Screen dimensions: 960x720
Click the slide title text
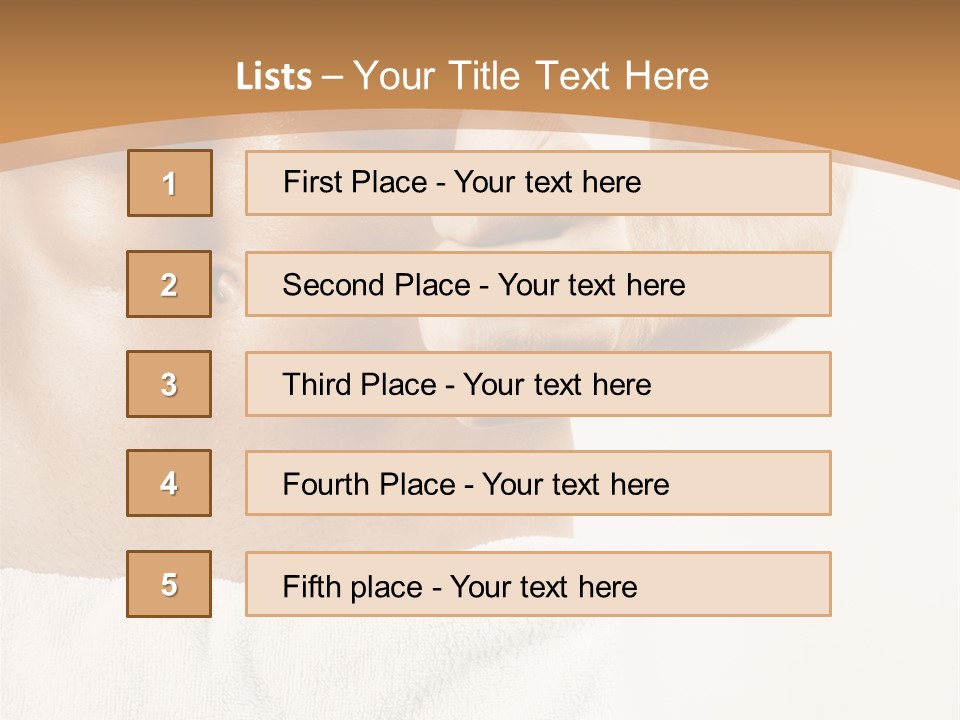click(x=472, y=76)
